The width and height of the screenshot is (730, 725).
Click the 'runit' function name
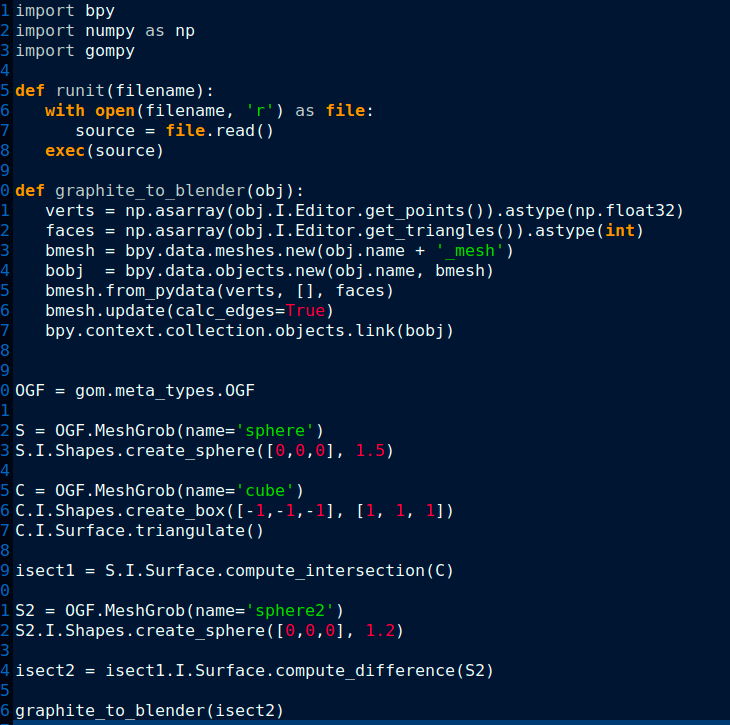tap(80, 90)
